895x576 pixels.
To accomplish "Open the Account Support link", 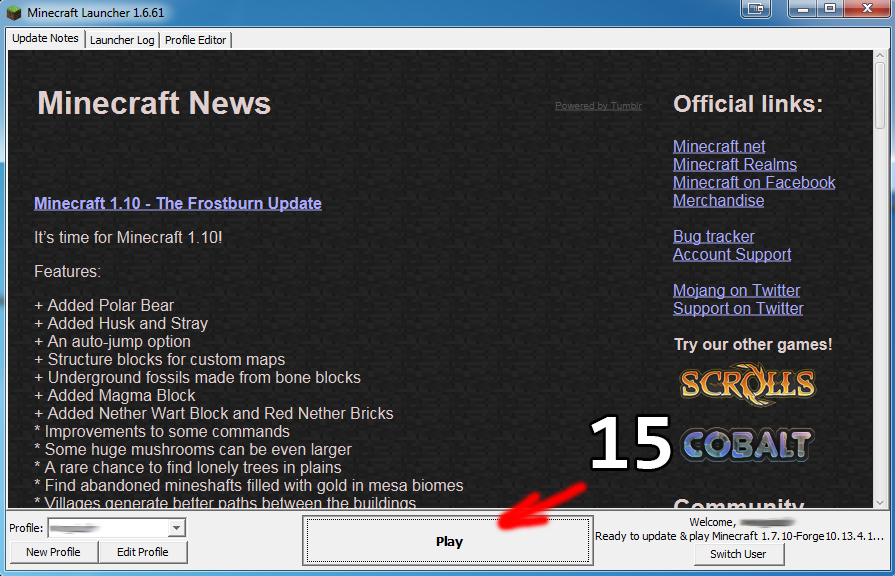I will [x=732, y=255].
